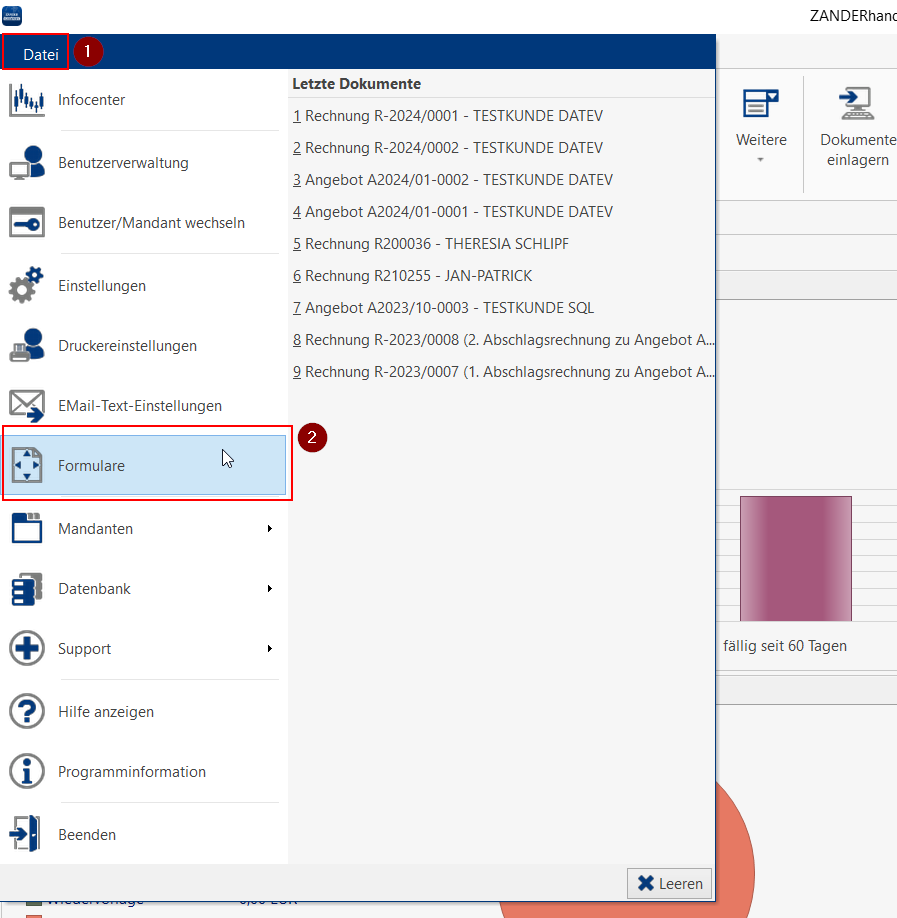Click the Infocenter chart icon
Screen dimensions: 897x918
[27, 100]
